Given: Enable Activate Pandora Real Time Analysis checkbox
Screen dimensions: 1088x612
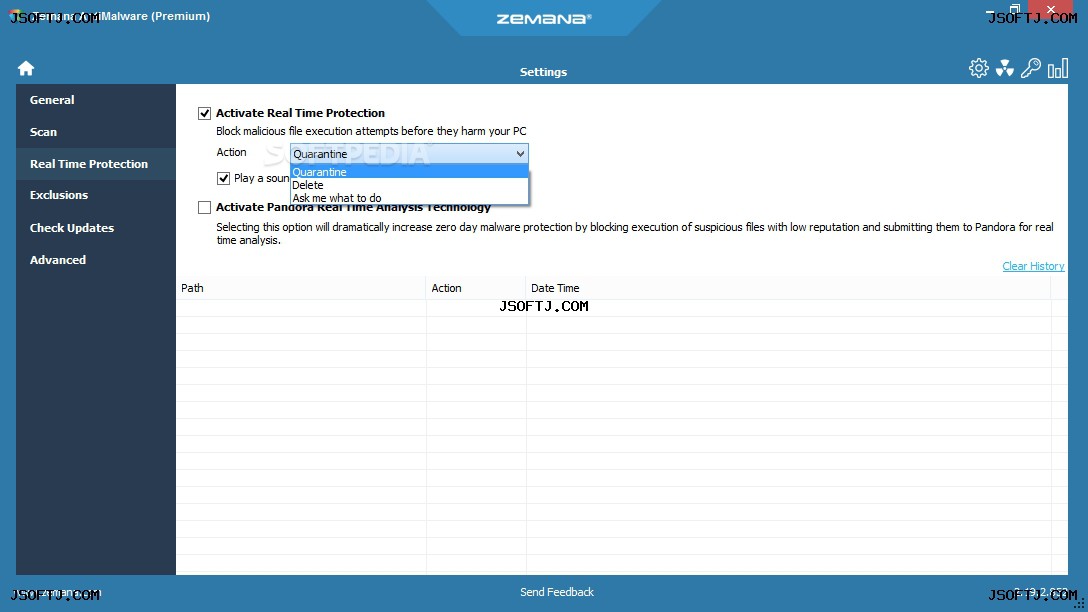Looking at the screenshot, I should [204, 207].
